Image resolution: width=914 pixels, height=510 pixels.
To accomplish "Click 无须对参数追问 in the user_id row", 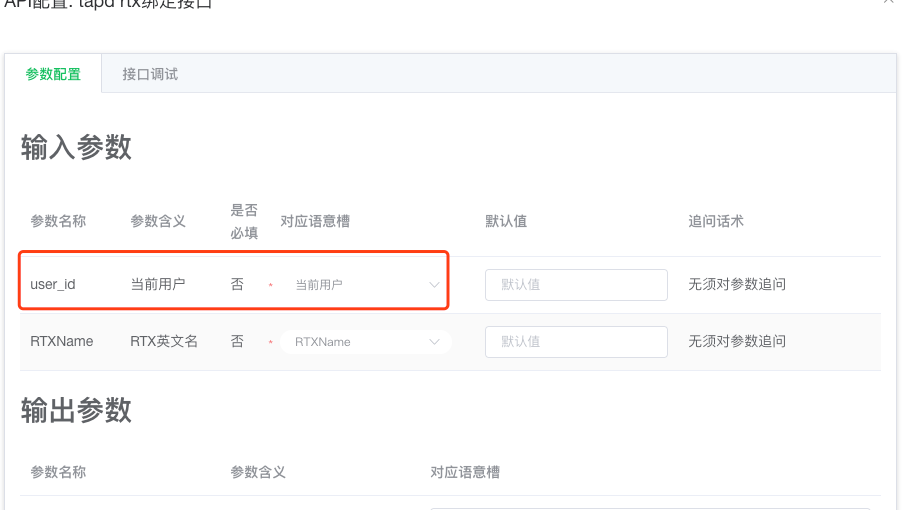I will pyautogui.click(x=737, y=284).
